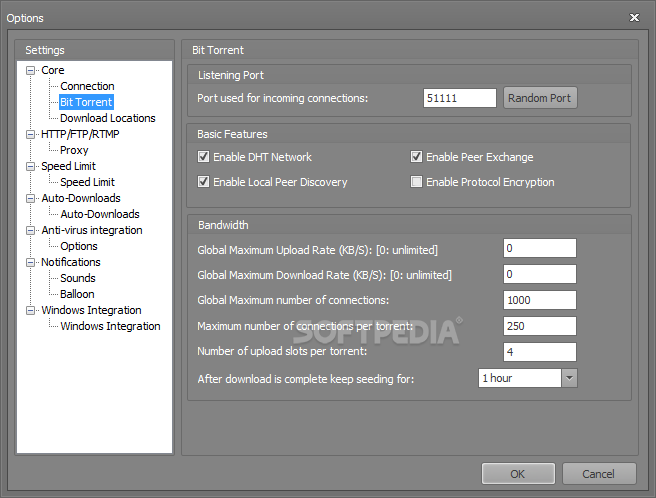
Task: Toggle Enable Local Peer Discovery
Action: pyautogui.click(x=203, y=182)
